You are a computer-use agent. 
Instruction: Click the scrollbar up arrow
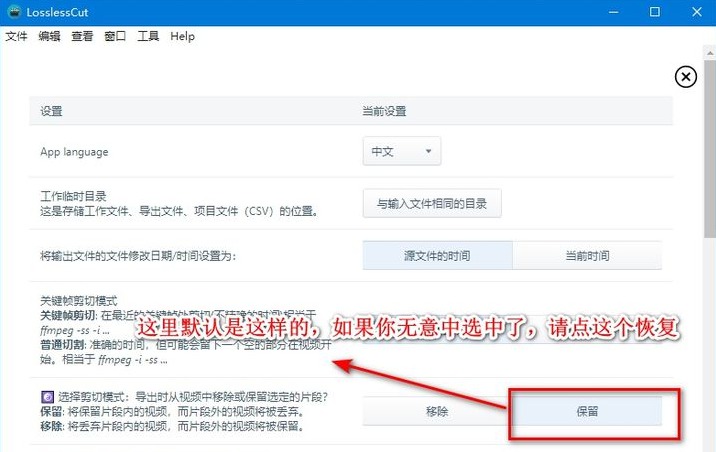click(710, 53)
